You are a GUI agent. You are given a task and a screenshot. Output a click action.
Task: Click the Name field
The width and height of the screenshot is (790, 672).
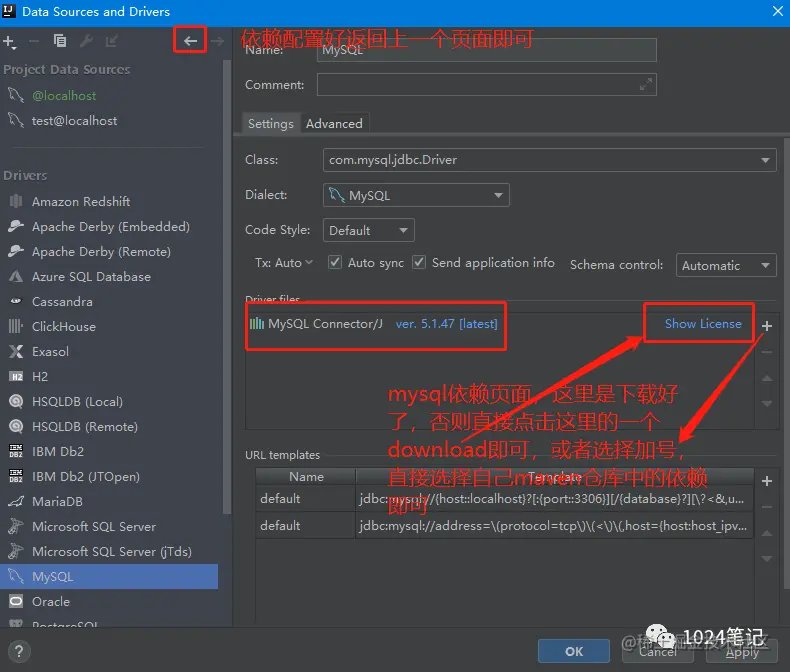(487, 50)
